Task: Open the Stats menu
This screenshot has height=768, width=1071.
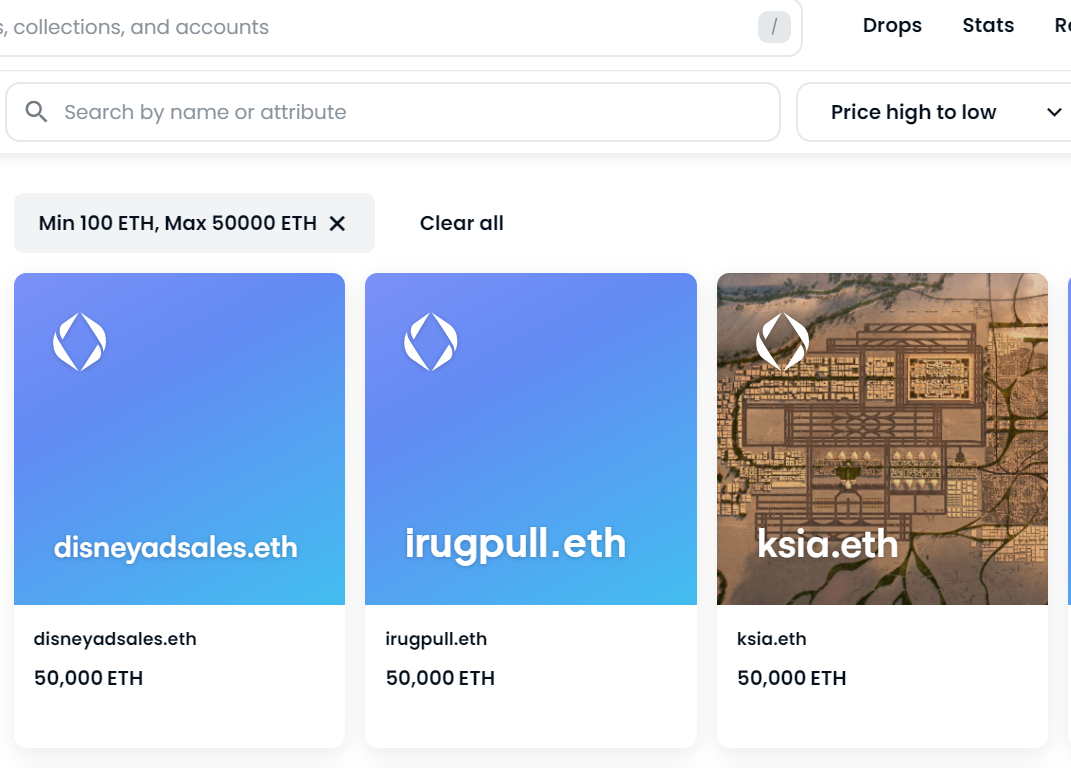Action: click(988, 25)
